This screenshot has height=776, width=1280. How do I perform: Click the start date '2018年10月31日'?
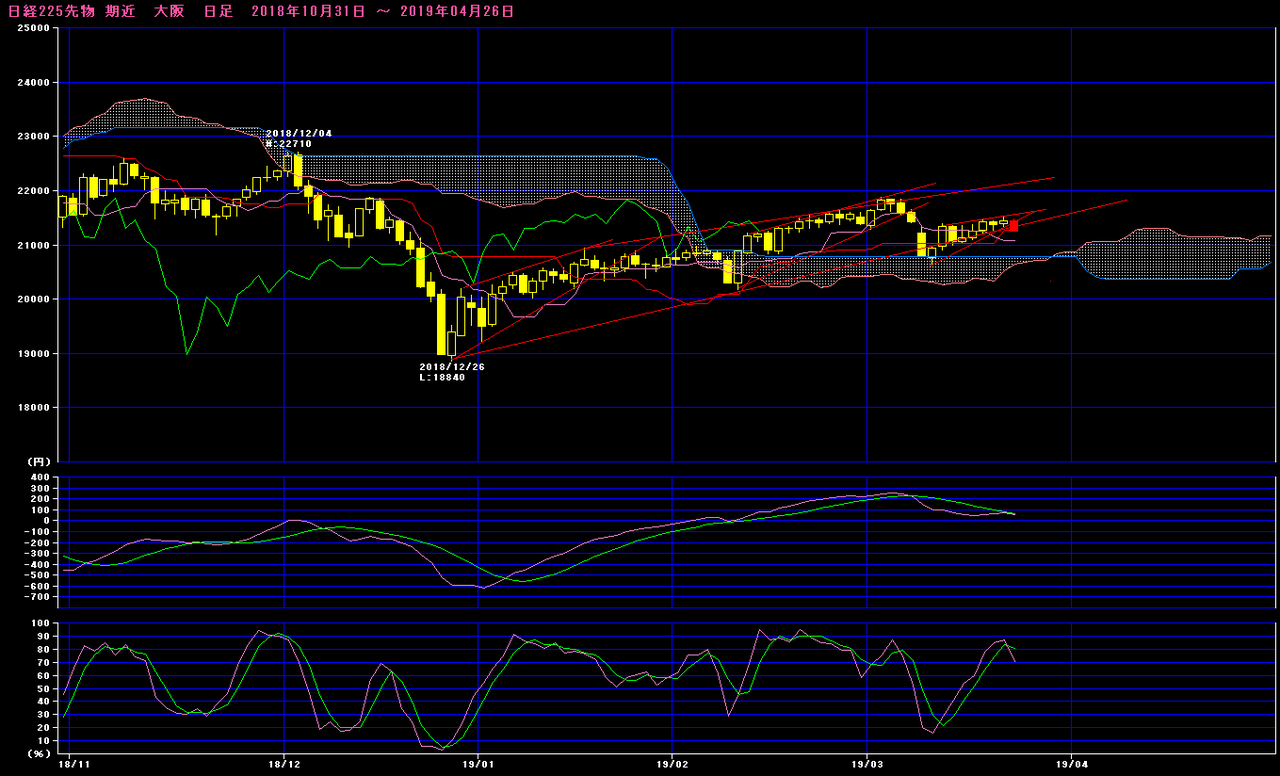click(309, 11)
